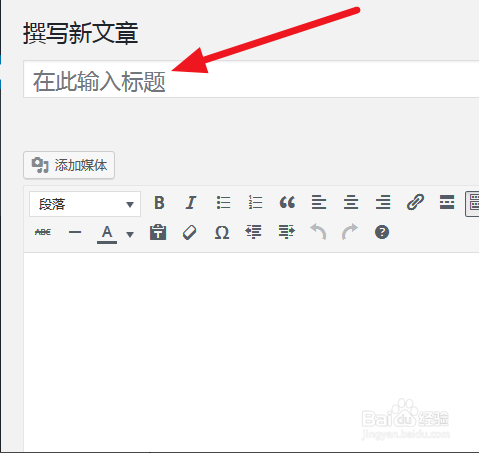
Task: Toggle bold formatting
Action: pos(159,203)
